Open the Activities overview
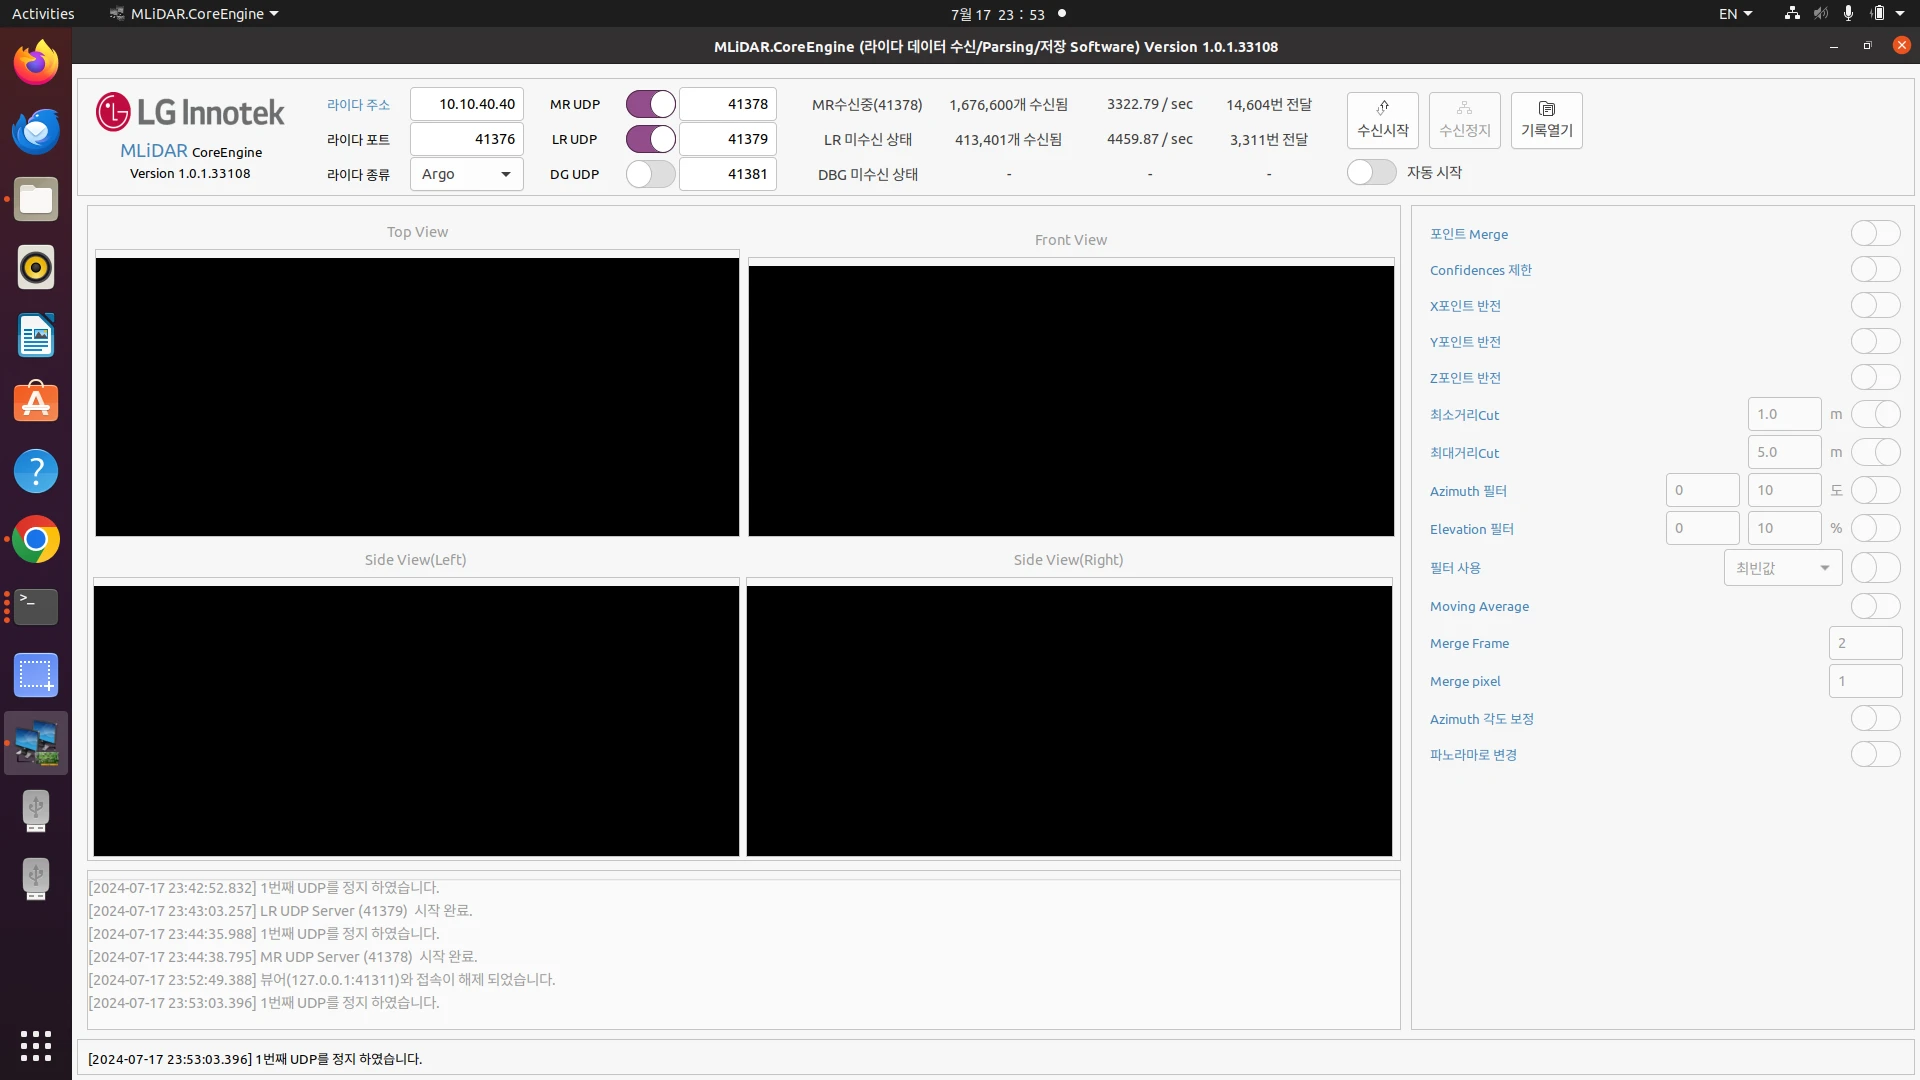The height and width of the screenshot is (1080, 1920). tap(43, 14)
